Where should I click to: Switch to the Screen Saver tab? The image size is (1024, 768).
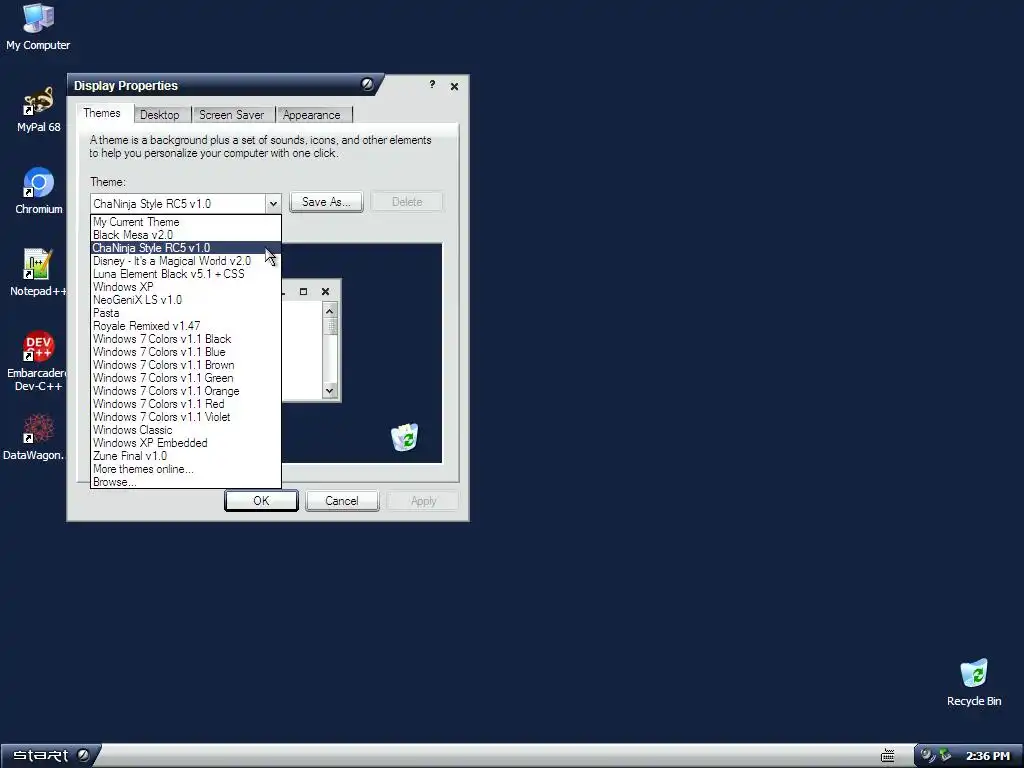(231, 115)
